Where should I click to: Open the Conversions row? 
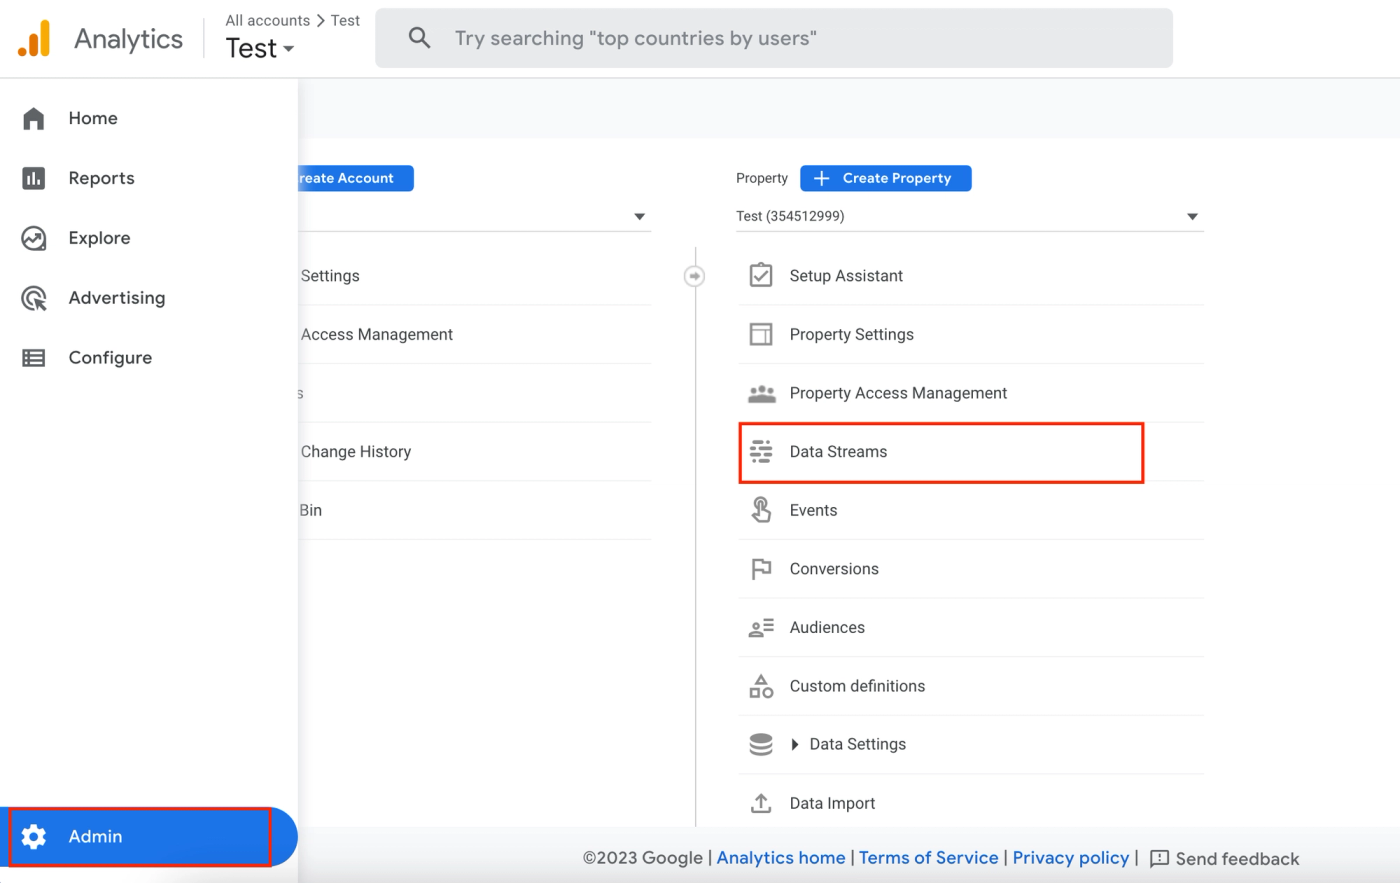(x=970, y=569)
